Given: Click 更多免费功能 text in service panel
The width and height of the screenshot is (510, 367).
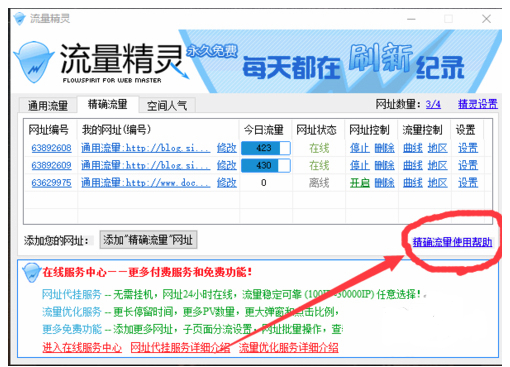Looking at the screenshot, I should click(x=72, y=329).
